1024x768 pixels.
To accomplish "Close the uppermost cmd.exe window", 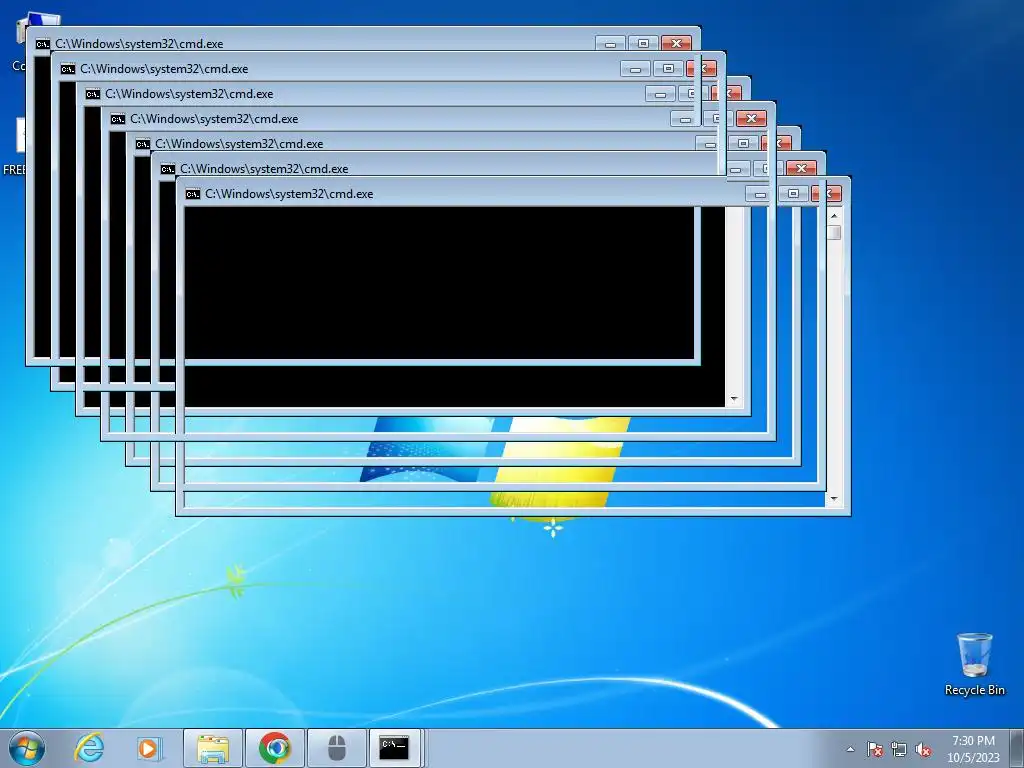I will click(x=676, y=43).
